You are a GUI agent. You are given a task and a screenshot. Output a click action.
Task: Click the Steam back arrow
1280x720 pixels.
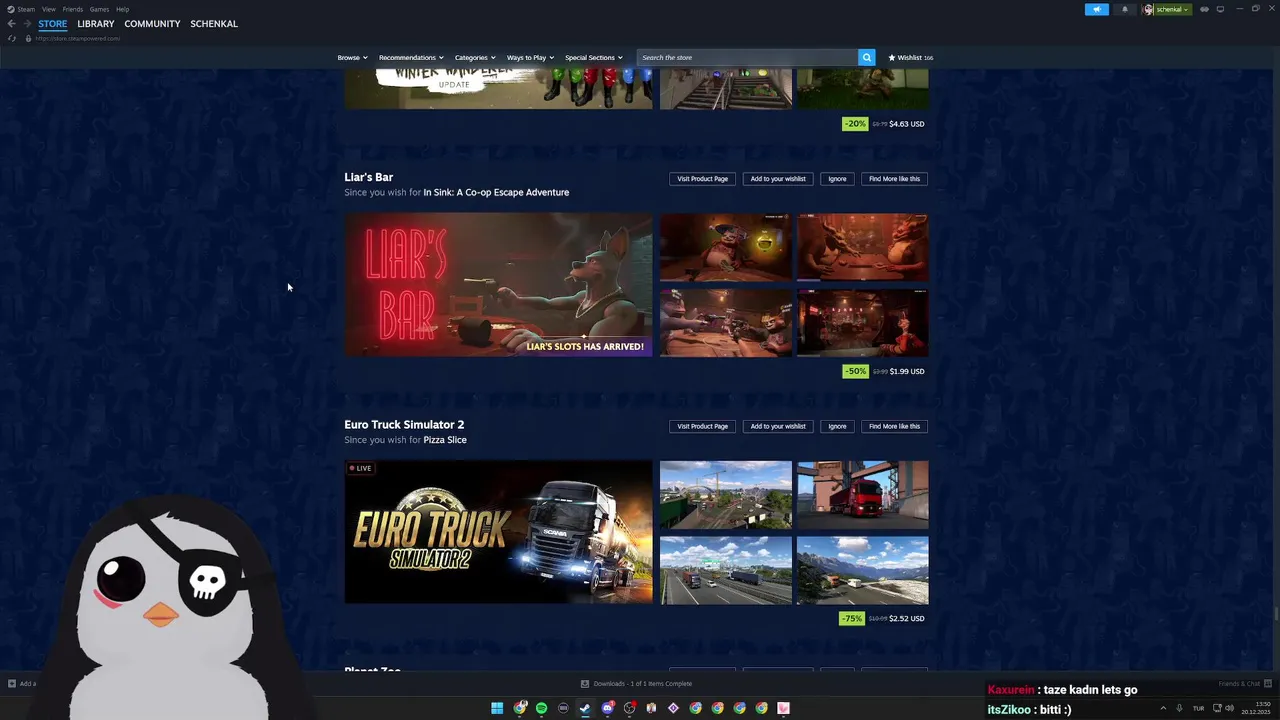[12, 24]
